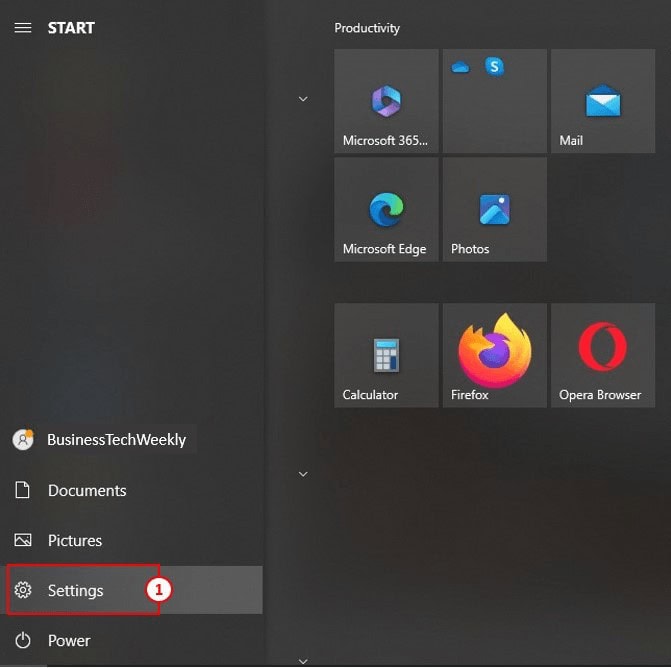This screenshot has width=671, height=668.
Task: Expand the bottom-most chevron near Power
Action: [303, 662]
